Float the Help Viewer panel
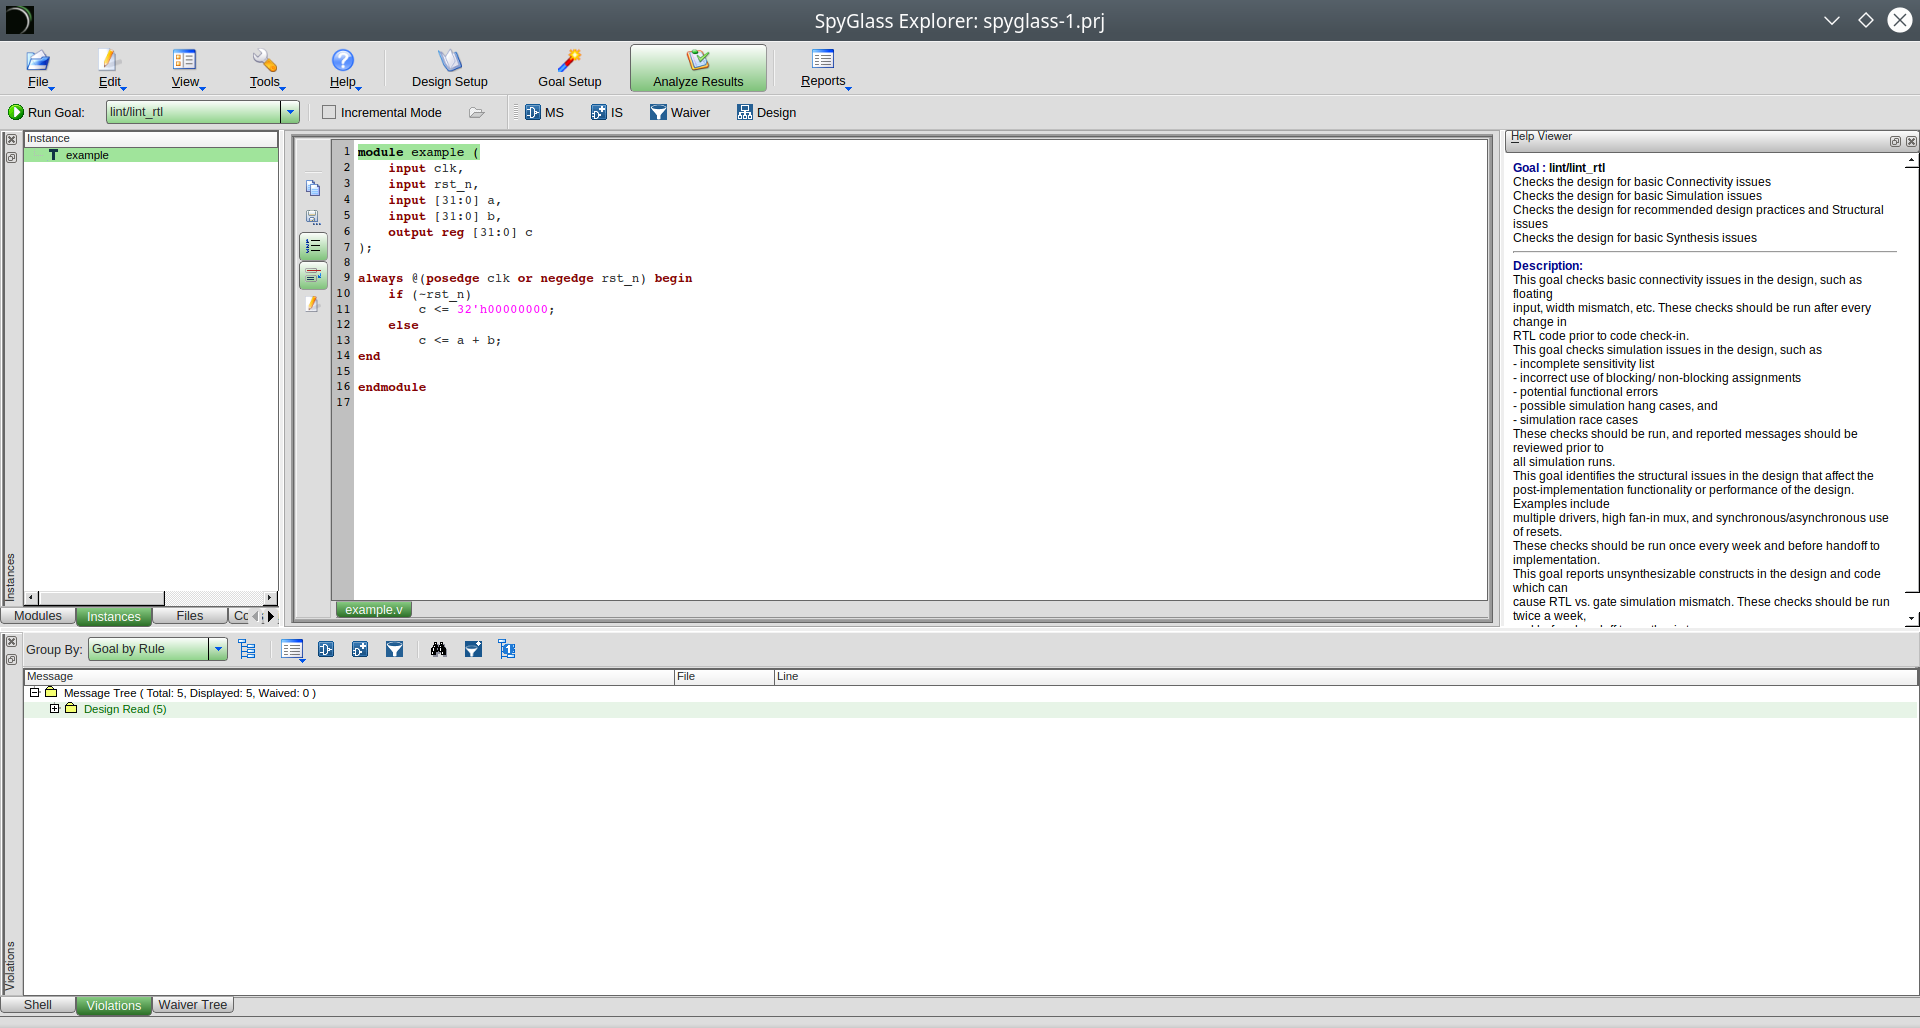Viewport: 1920px width, 1028px height. click(1895, 142)
